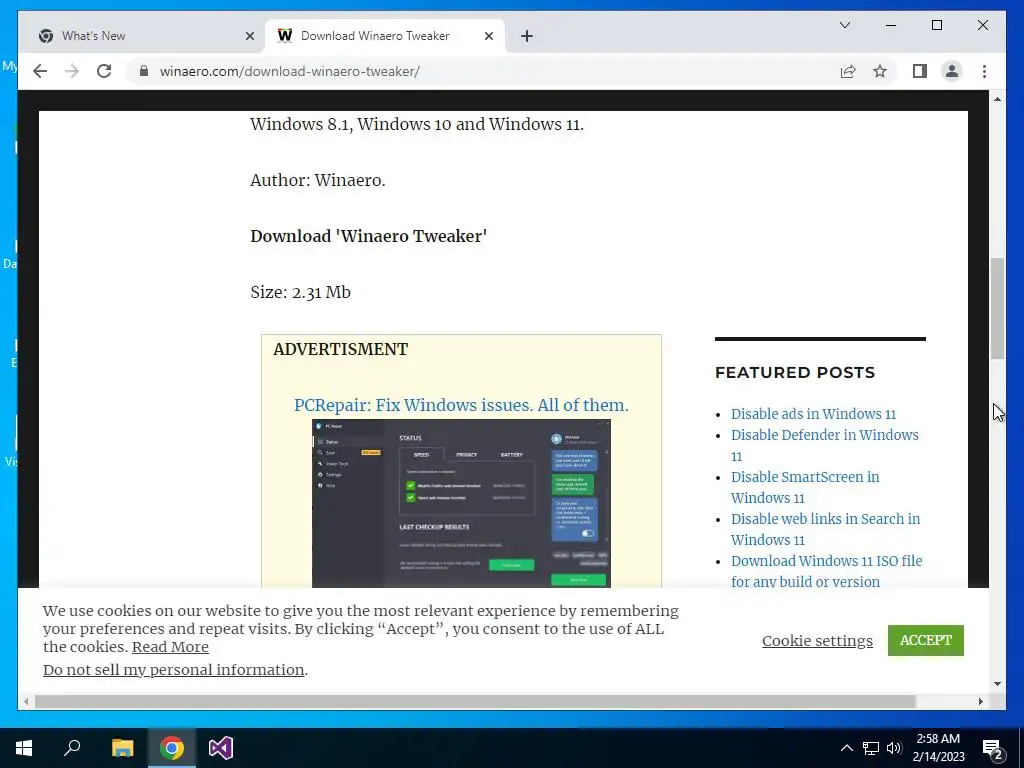Viewport: 1024px width, 768px height.
Task: Accept cookies with ACCEPT button
Action: click(x=925, y=640)
